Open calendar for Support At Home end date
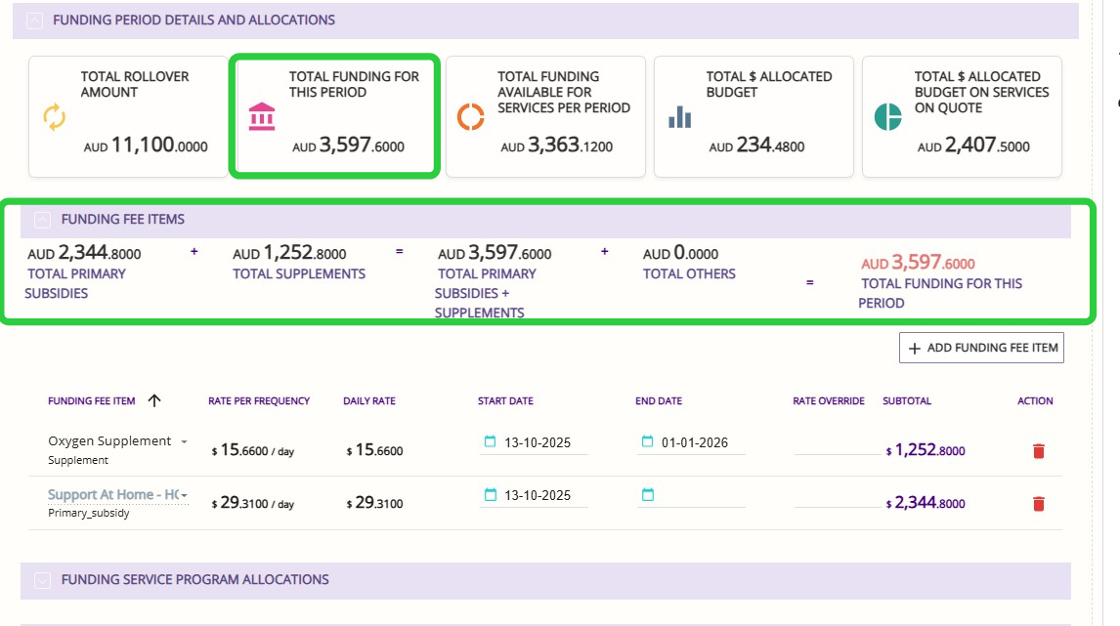 tap(647, 495)
